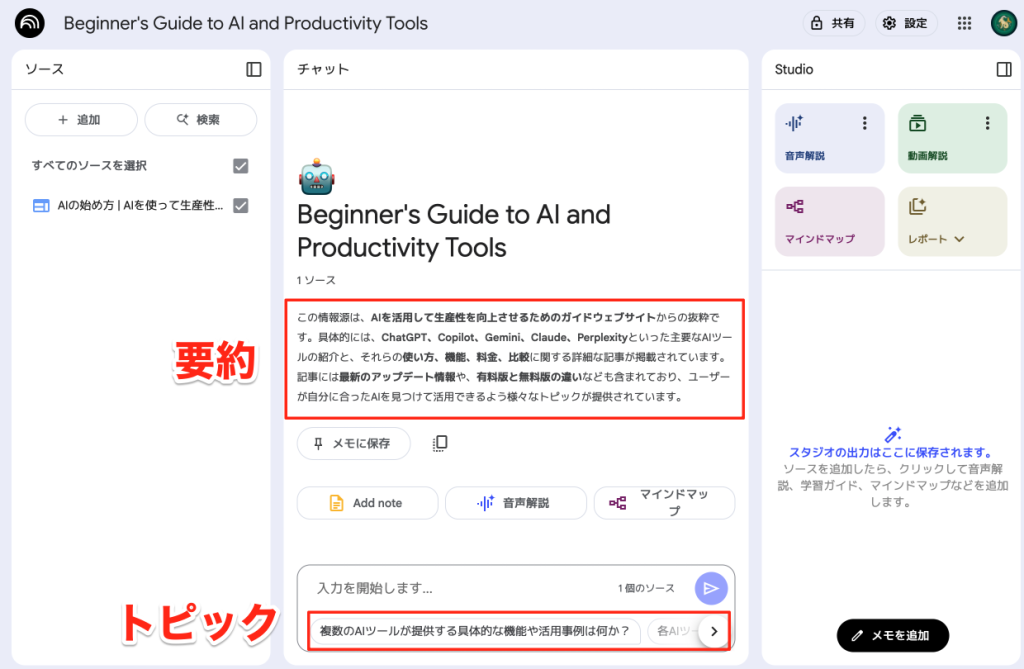Image resolution: width=1024 pixels, height=669 pixels.
Task: Click the 共有 share button
Action: pos(833,23)
